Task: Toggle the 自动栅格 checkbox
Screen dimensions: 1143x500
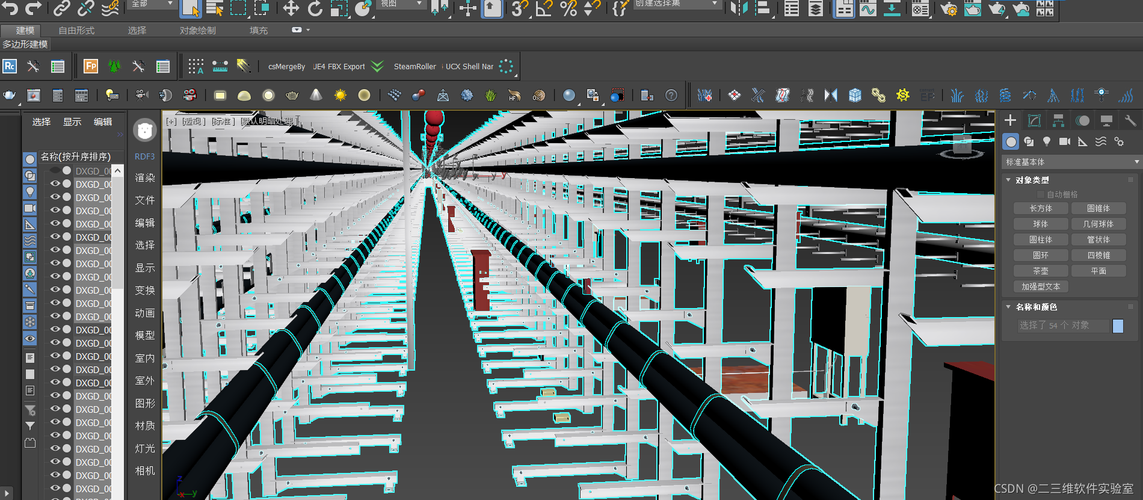Action: click(1041, 195)
